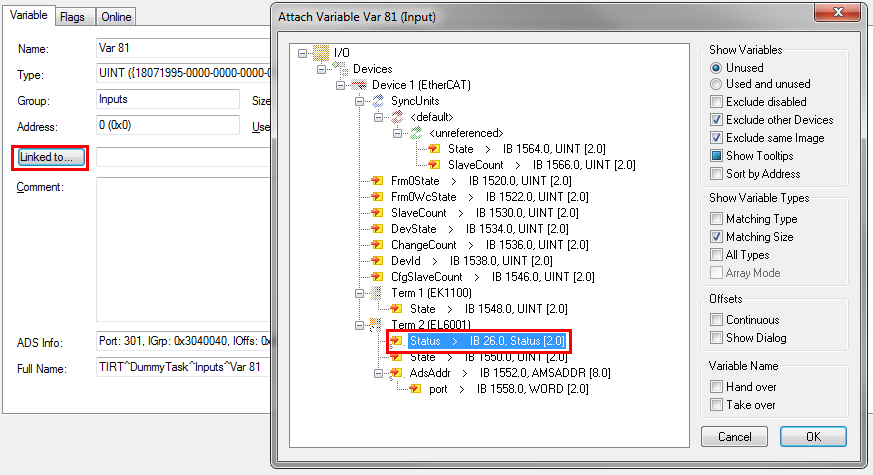The image size is (873, 475).
Task: Click the Device 1 (EtherCAT) icon
Action: (359, 85)
